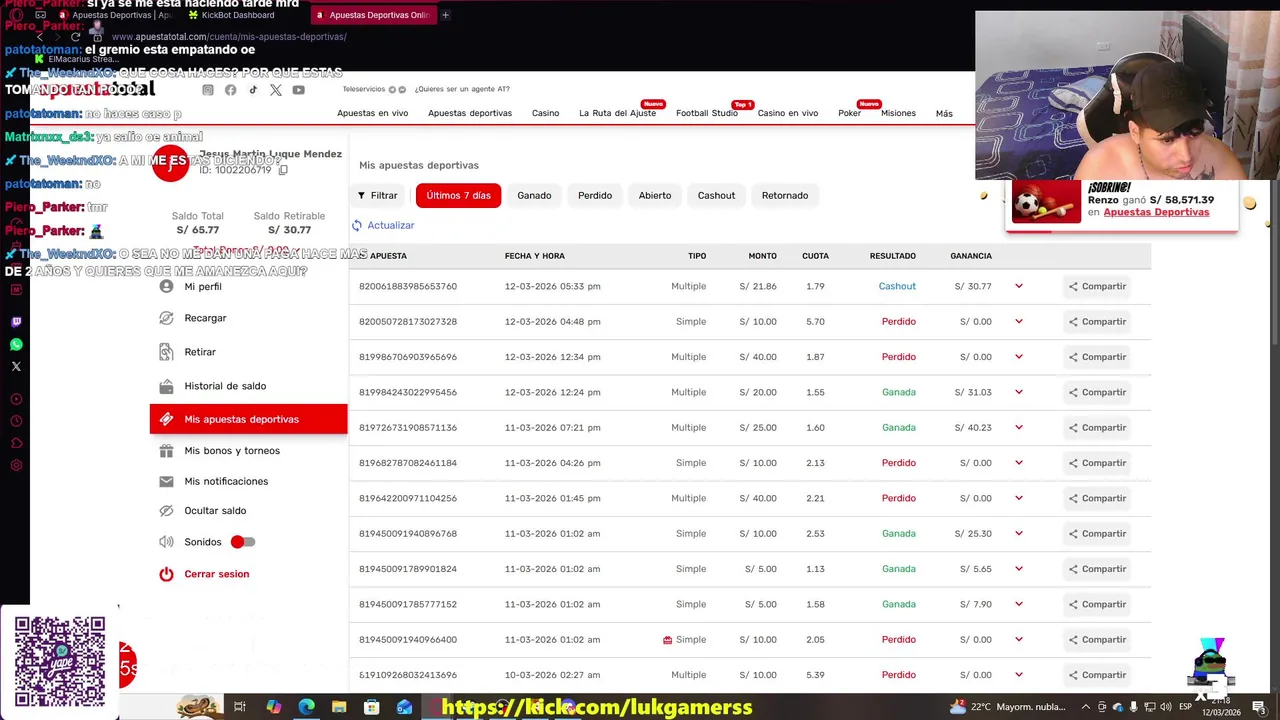1280x720 pixels.
Task: Click Teleservicios link in header
Action: coord(364,89)
